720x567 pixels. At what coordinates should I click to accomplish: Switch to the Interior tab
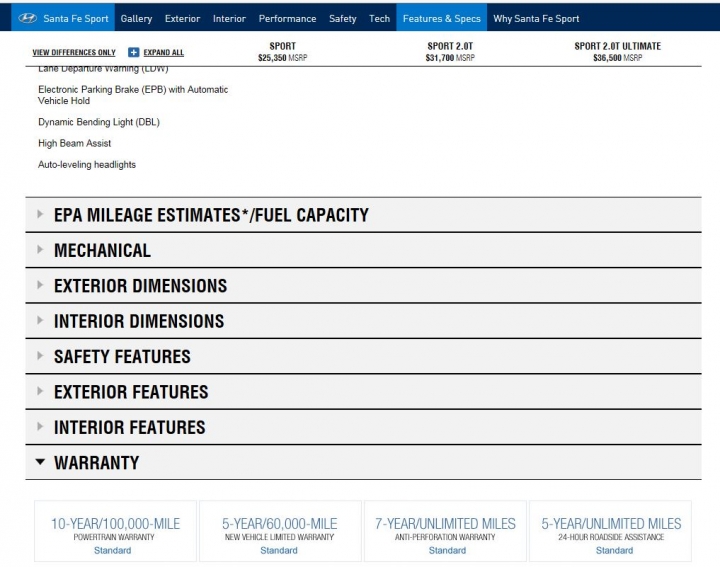click(x=229, y=18)
